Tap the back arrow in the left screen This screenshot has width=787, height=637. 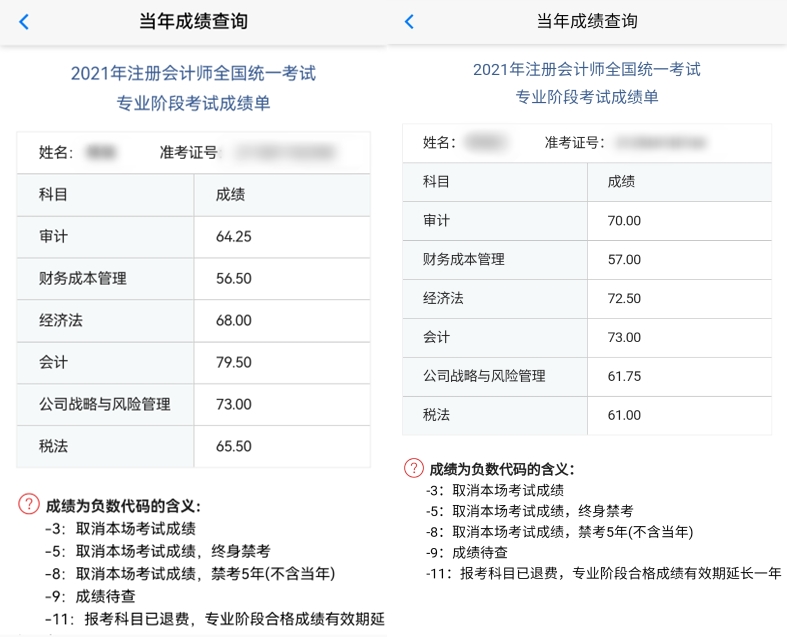point(24,22)
